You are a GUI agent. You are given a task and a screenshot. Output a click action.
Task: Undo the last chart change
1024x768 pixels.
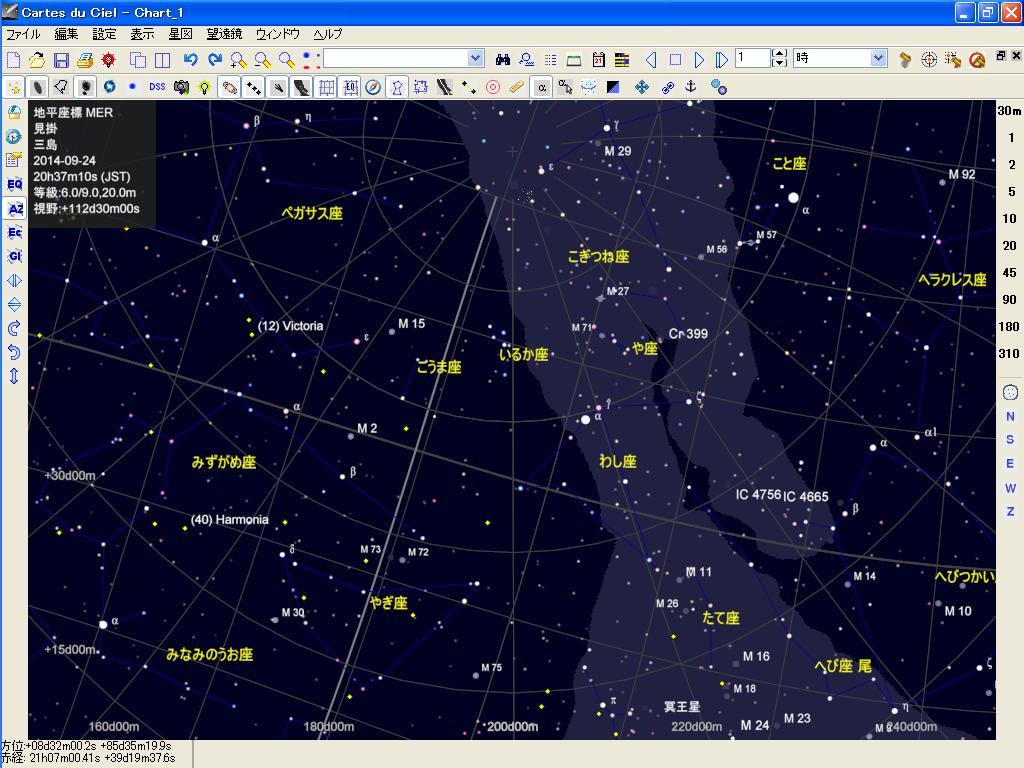tap(190, 60)
